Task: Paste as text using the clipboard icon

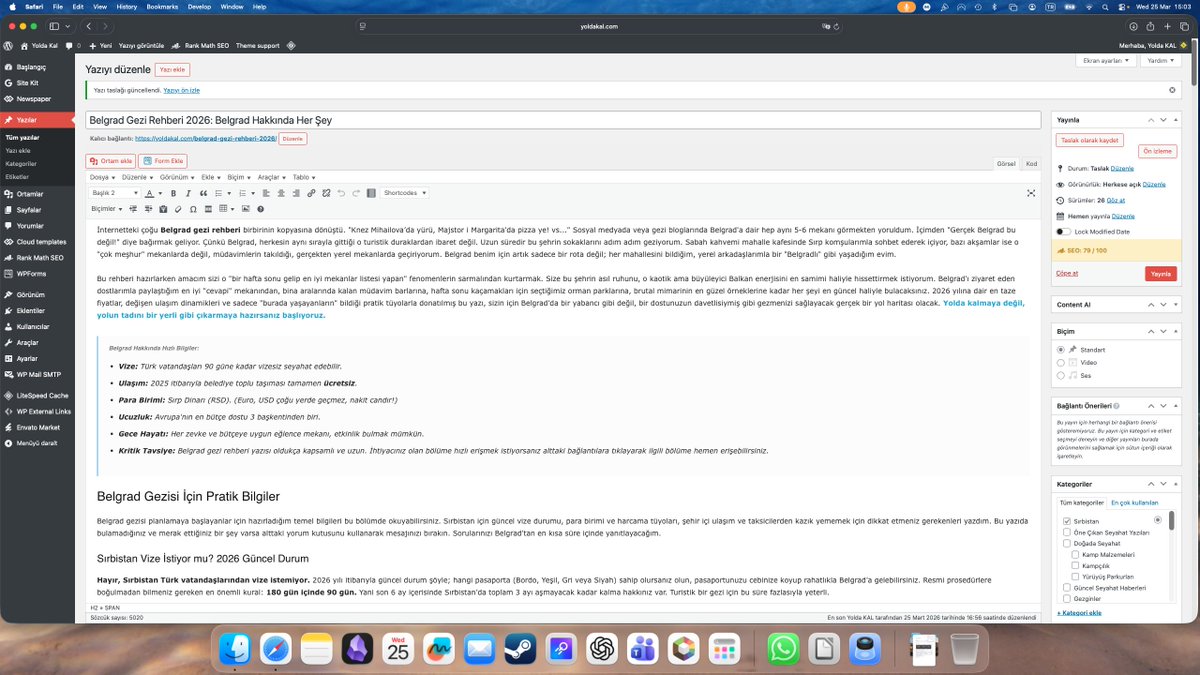Action: click(163, 209)
